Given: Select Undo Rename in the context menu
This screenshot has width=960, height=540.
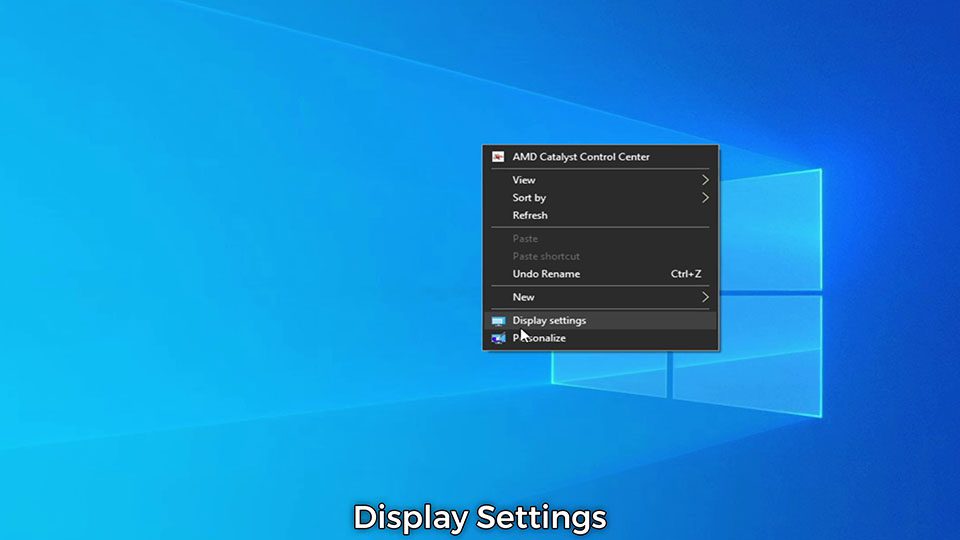Looking at the screenshot, I should (601, 274).
